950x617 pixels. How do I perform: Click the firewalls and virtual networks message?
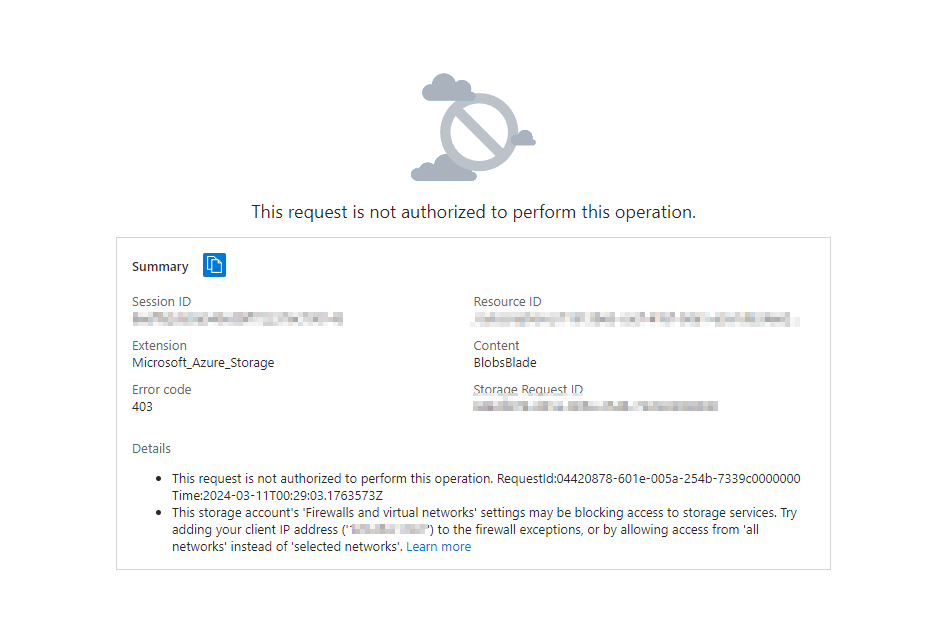(484, 530)
